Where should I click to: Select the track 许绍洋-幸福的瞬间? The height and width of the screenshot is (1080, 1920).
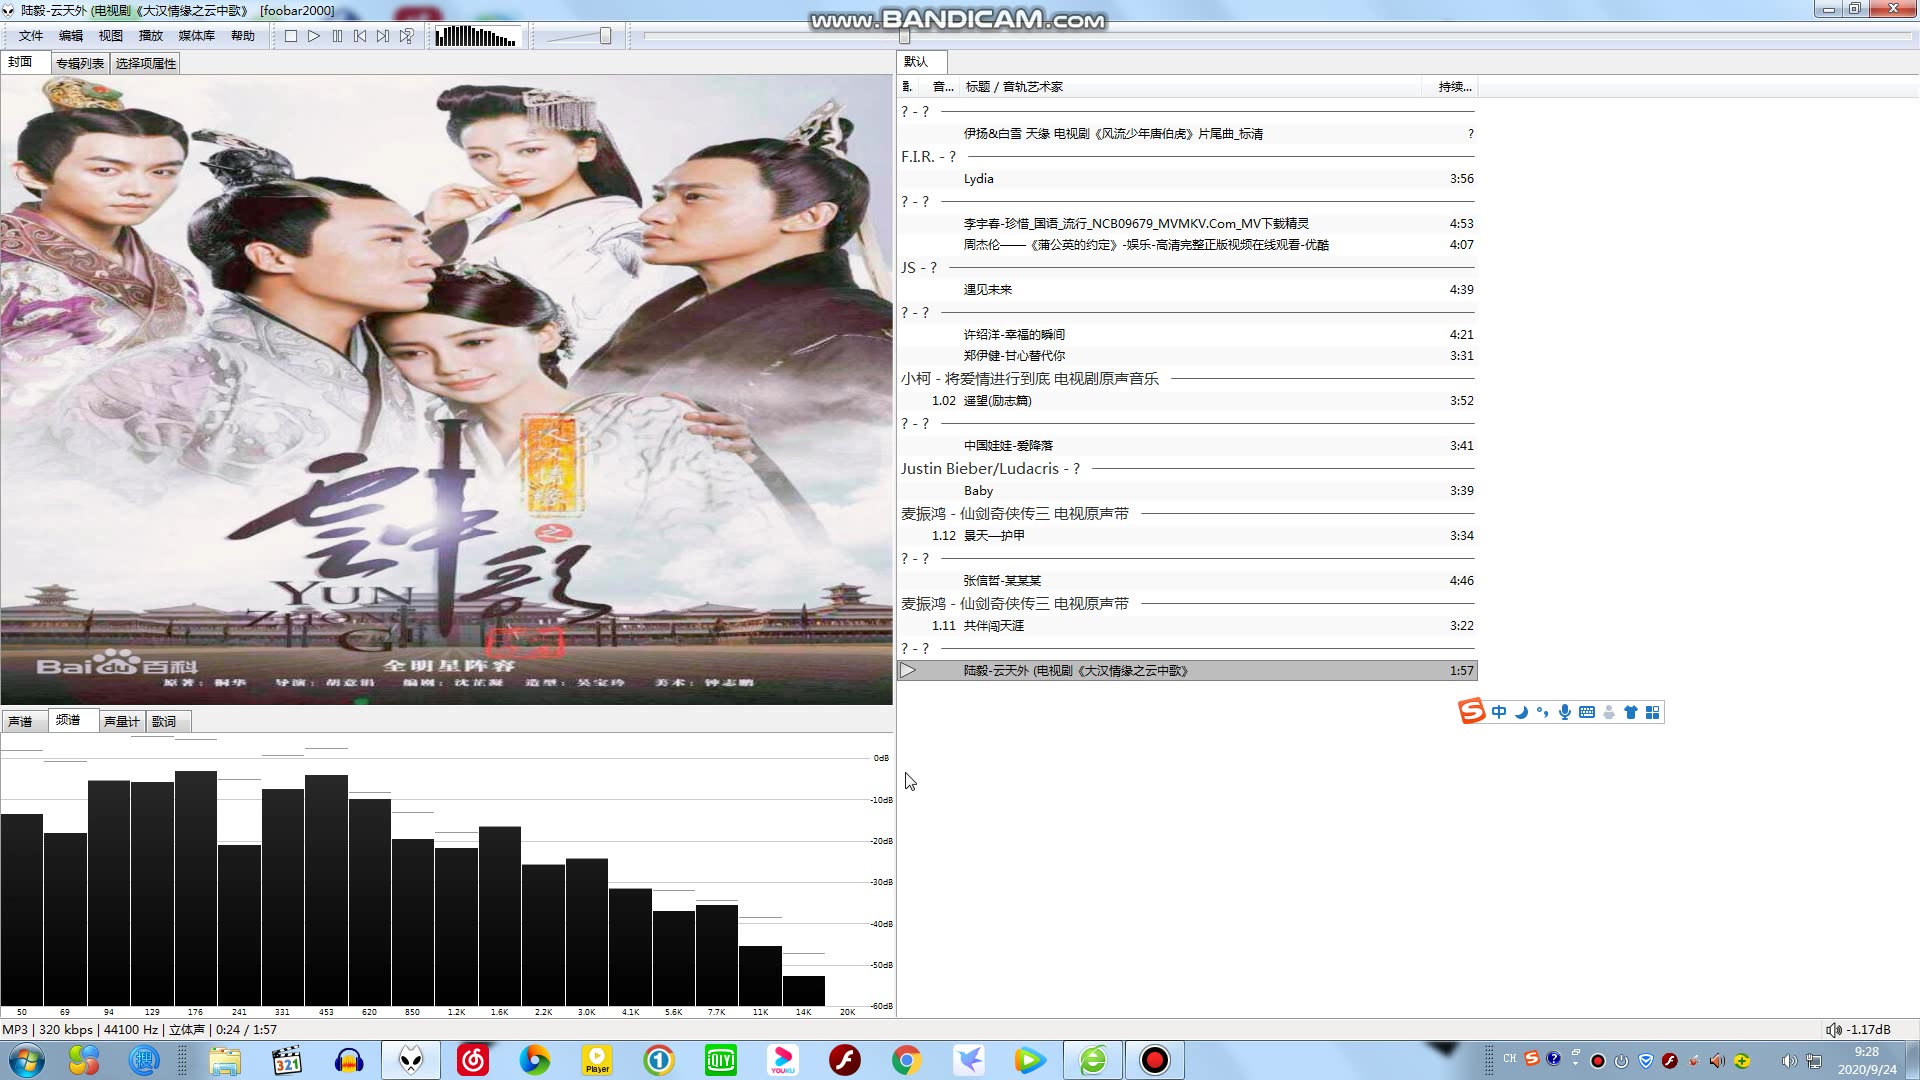click(x=1187, y=335)
